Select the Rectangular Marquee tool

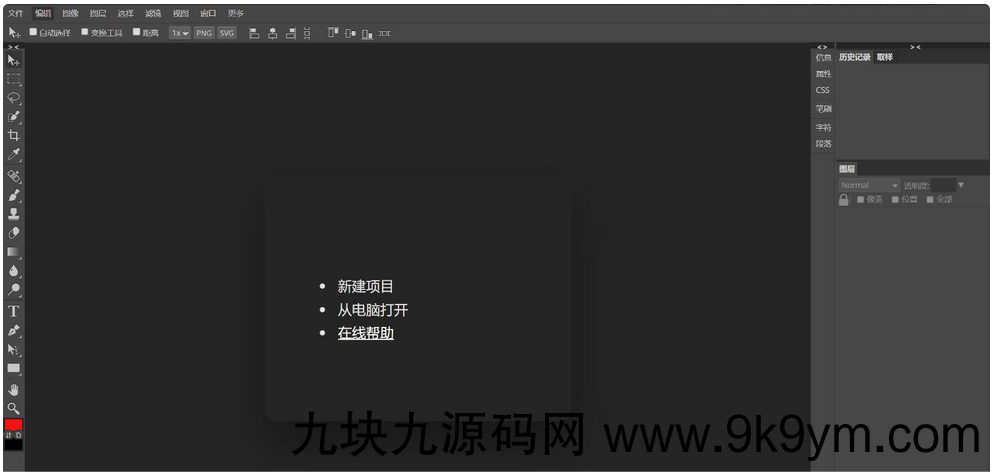click(14, 79)
